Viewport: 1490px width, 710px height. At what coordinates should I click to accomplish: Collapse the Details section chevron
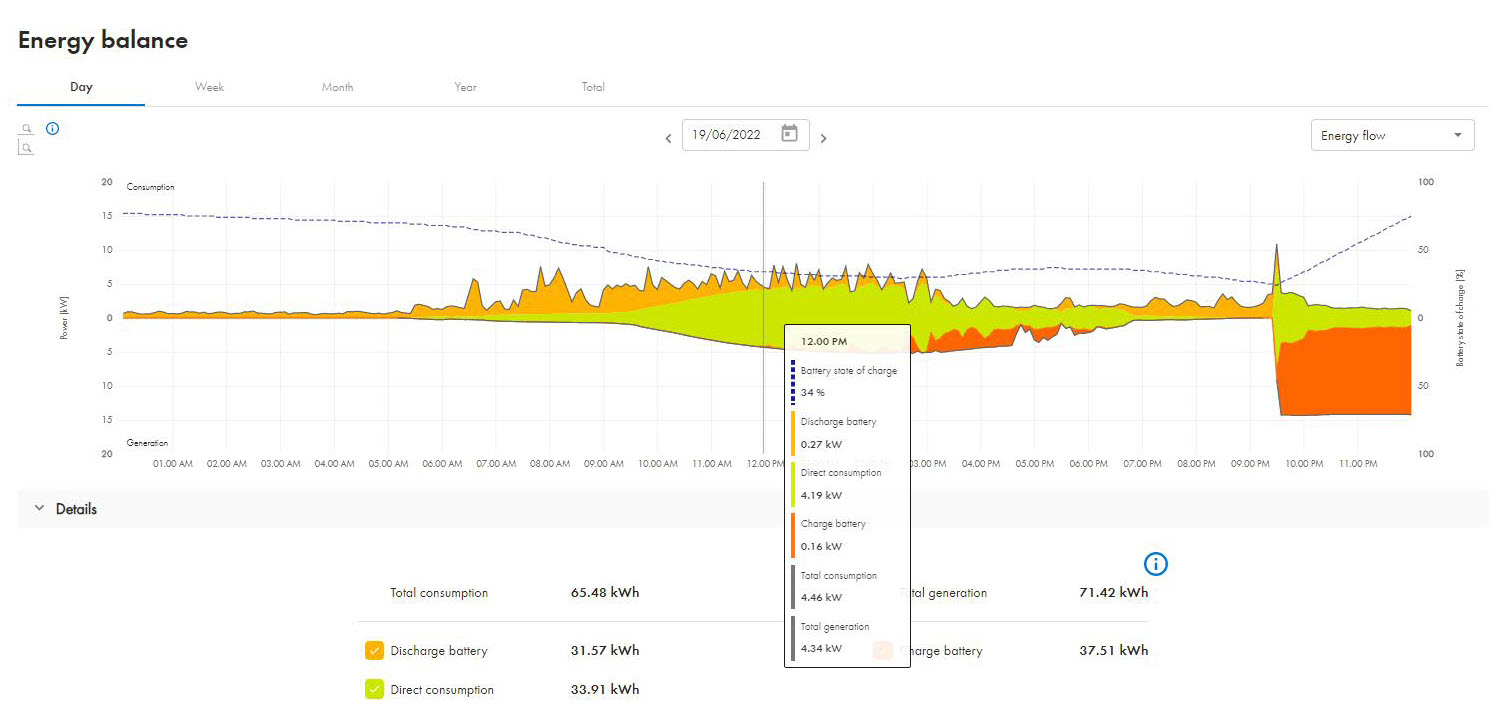40,509
